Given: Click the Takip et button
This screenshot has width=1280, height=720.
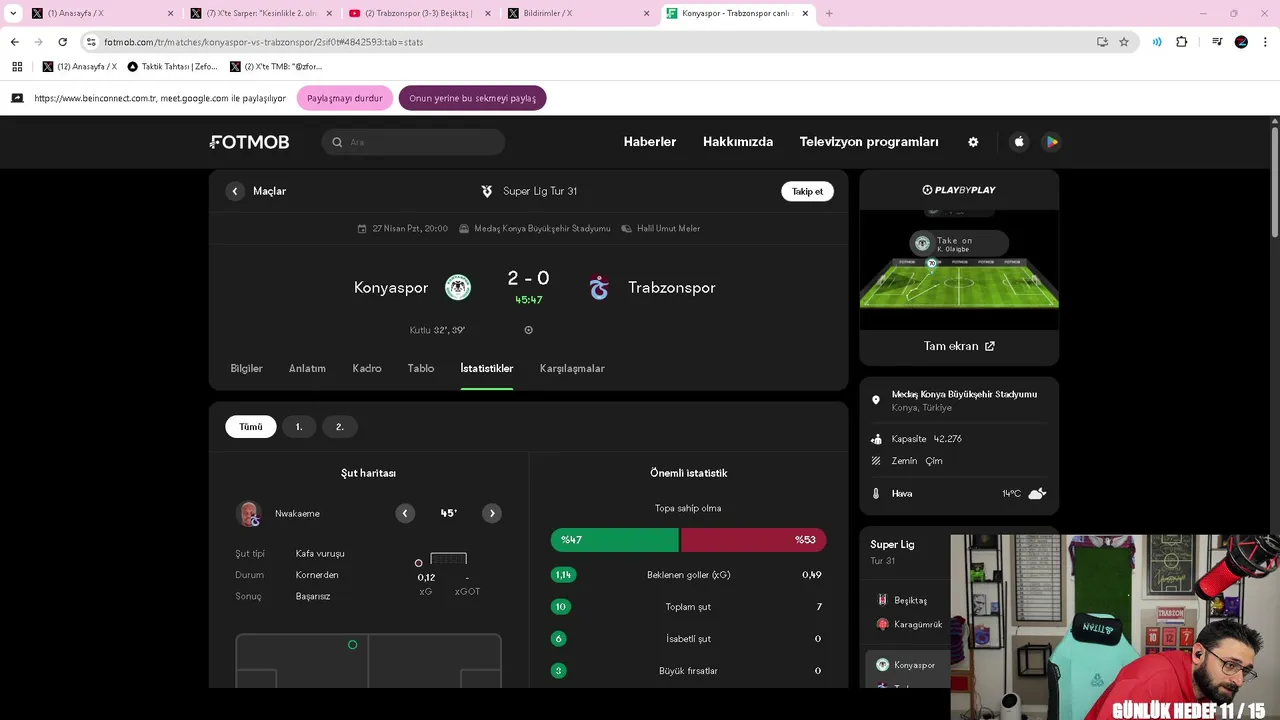Looking at the screenshot, I should point(807,191).
